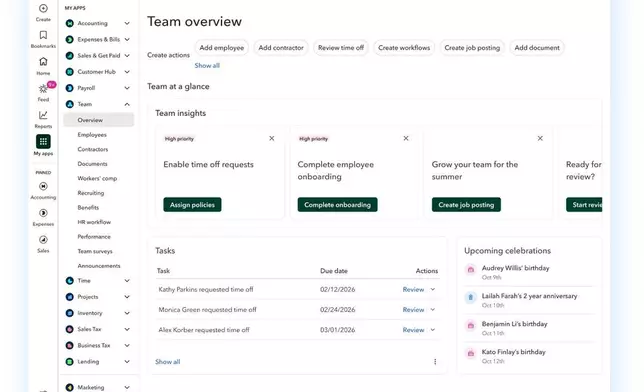Open the Create icon in left rail

43,9
